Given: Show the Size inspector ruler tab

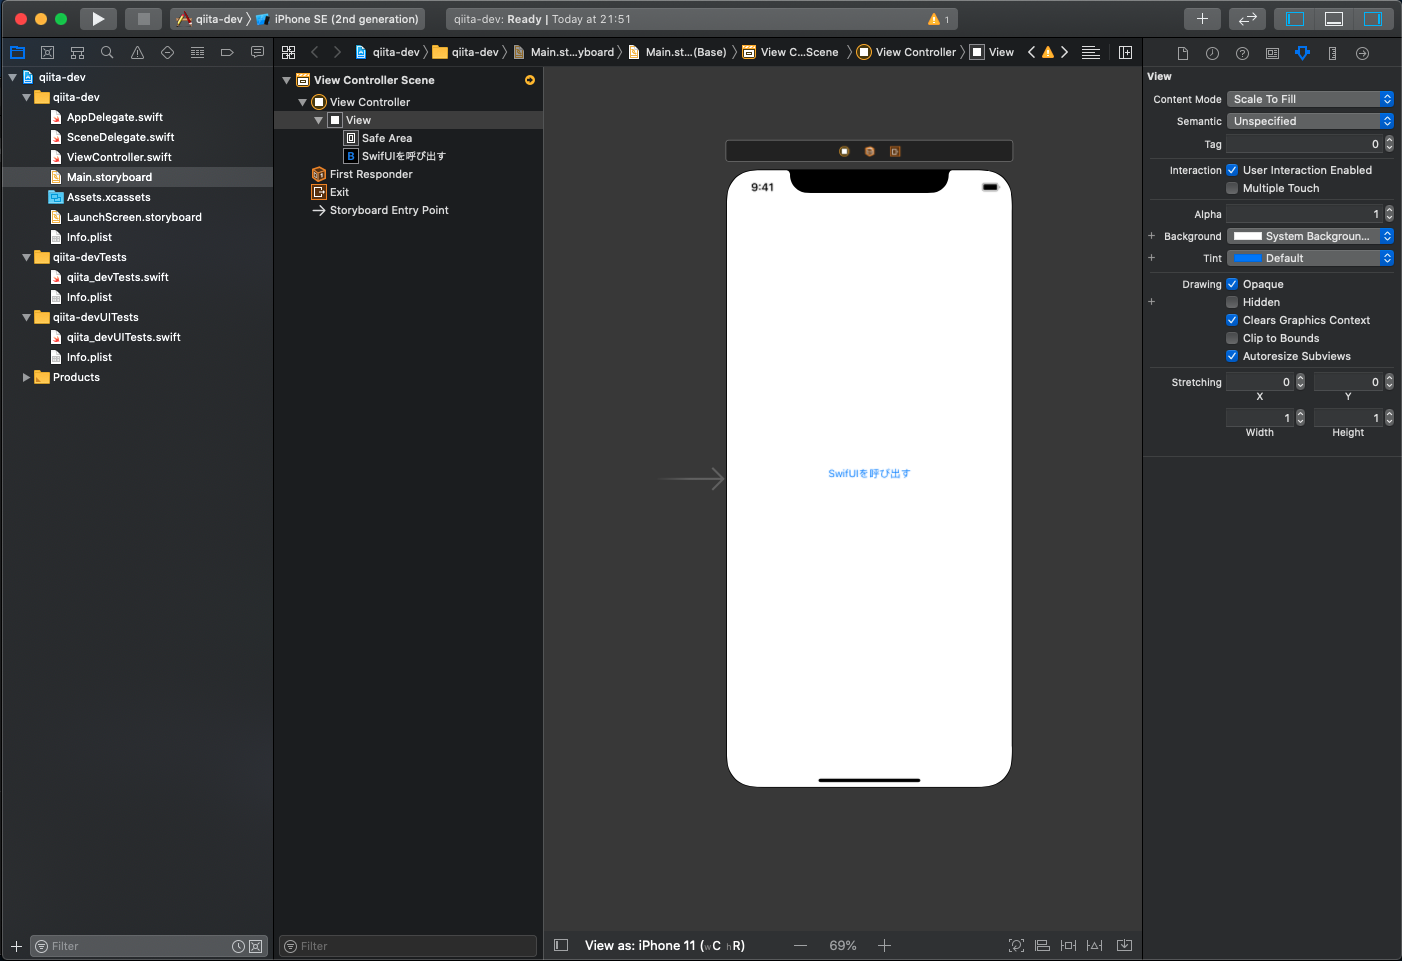Looking at the screenshot, I should click(1332, 53).
